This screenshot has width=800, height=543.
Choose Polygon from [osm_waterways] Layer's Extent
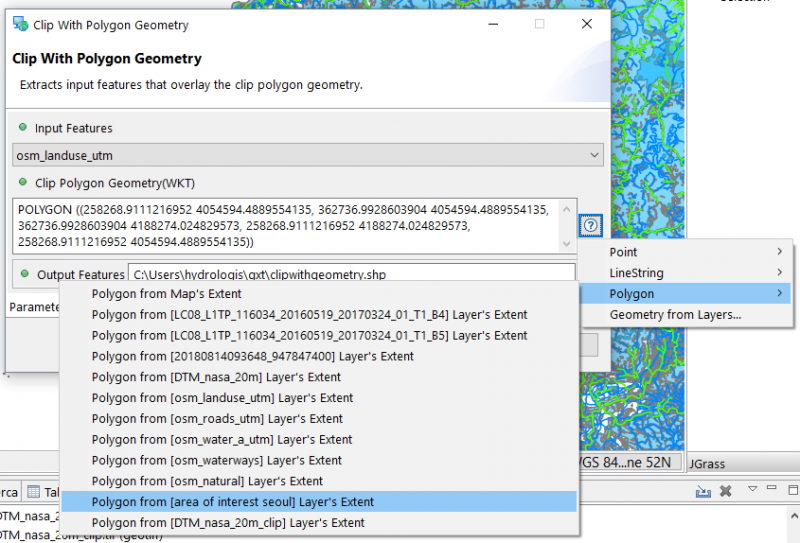216,460
